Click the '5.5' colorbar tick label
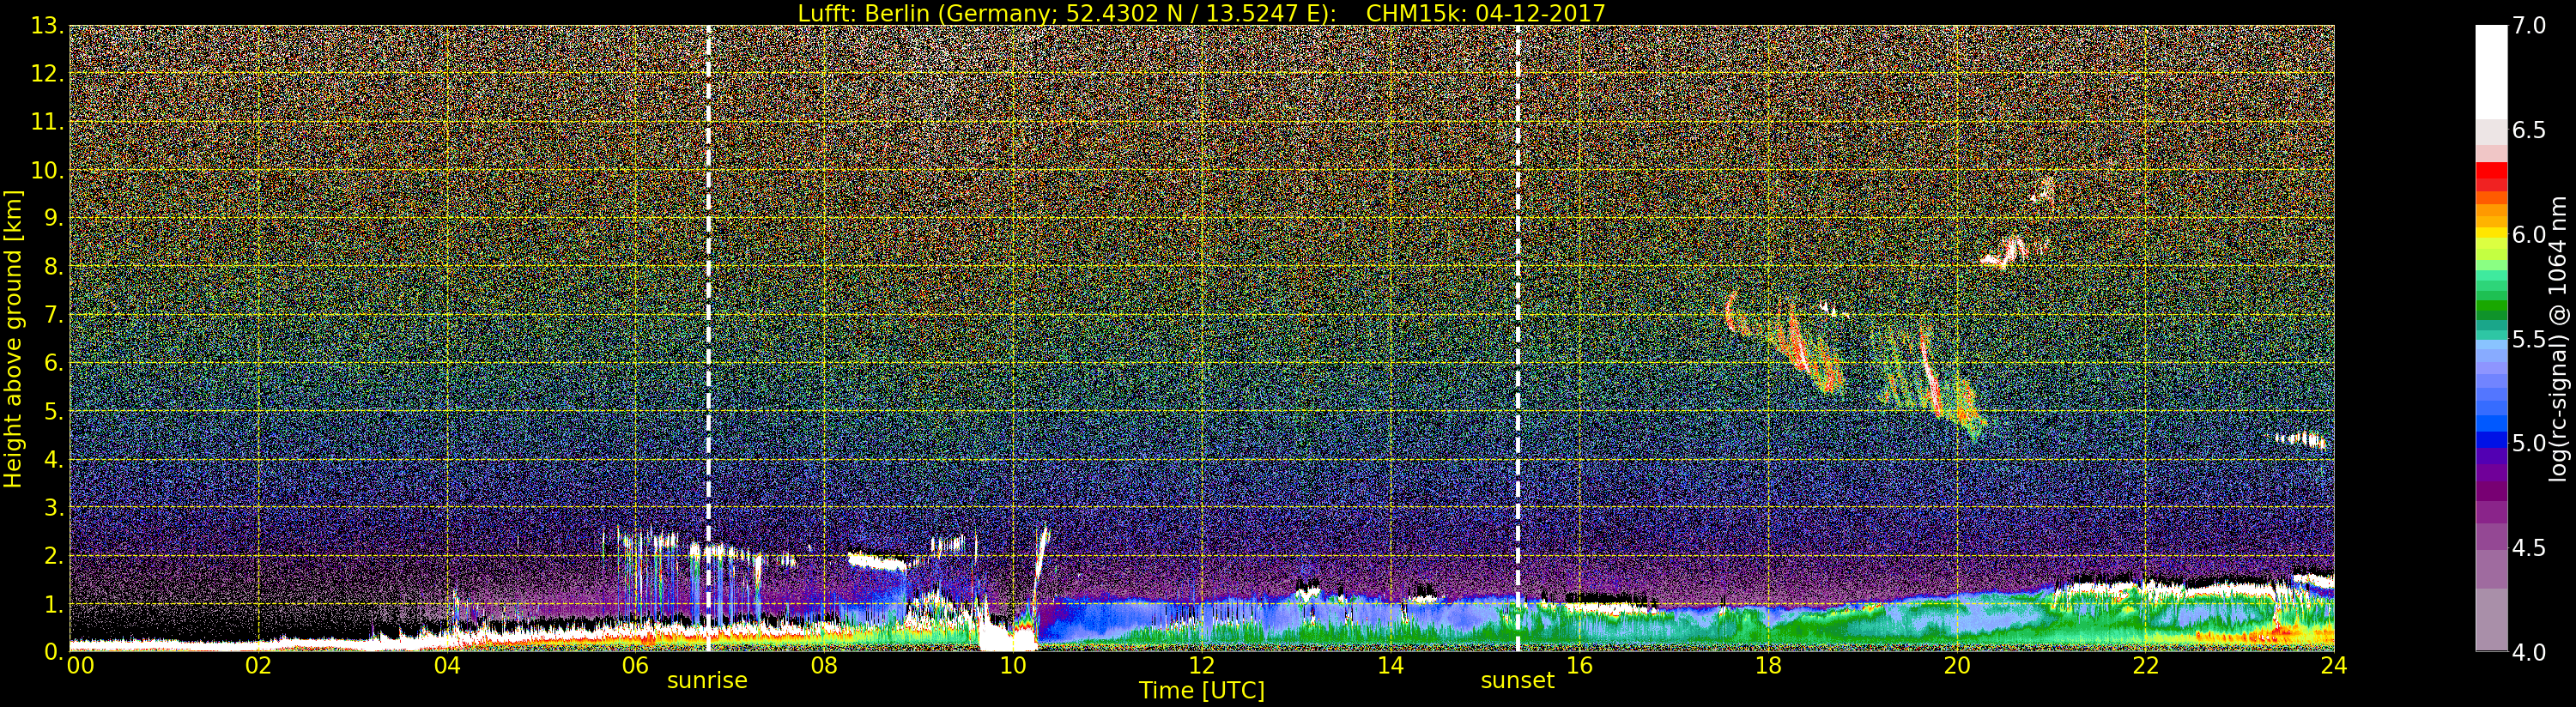This screenshot has width=2576, height=707. [x=2528, y=340]
